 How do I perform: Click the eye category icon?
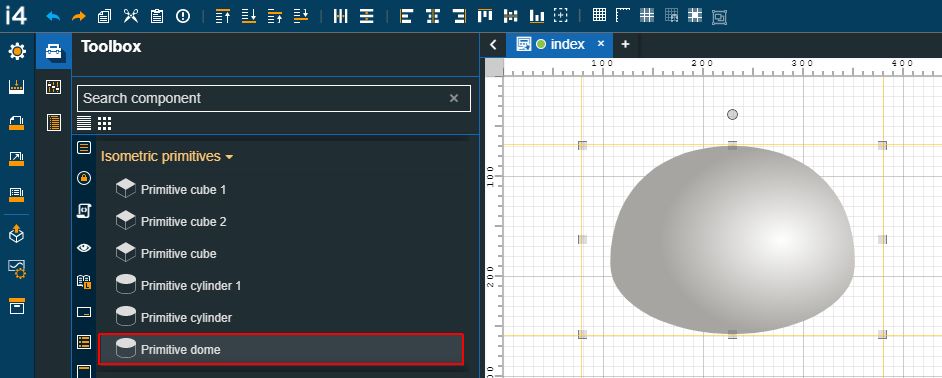[84, 247]
